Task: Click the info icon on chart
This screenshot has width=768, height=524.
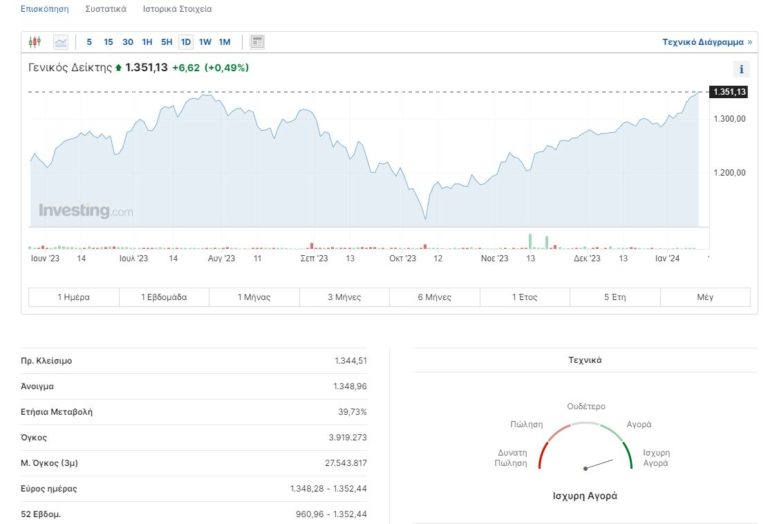Action: click(741, 69)
